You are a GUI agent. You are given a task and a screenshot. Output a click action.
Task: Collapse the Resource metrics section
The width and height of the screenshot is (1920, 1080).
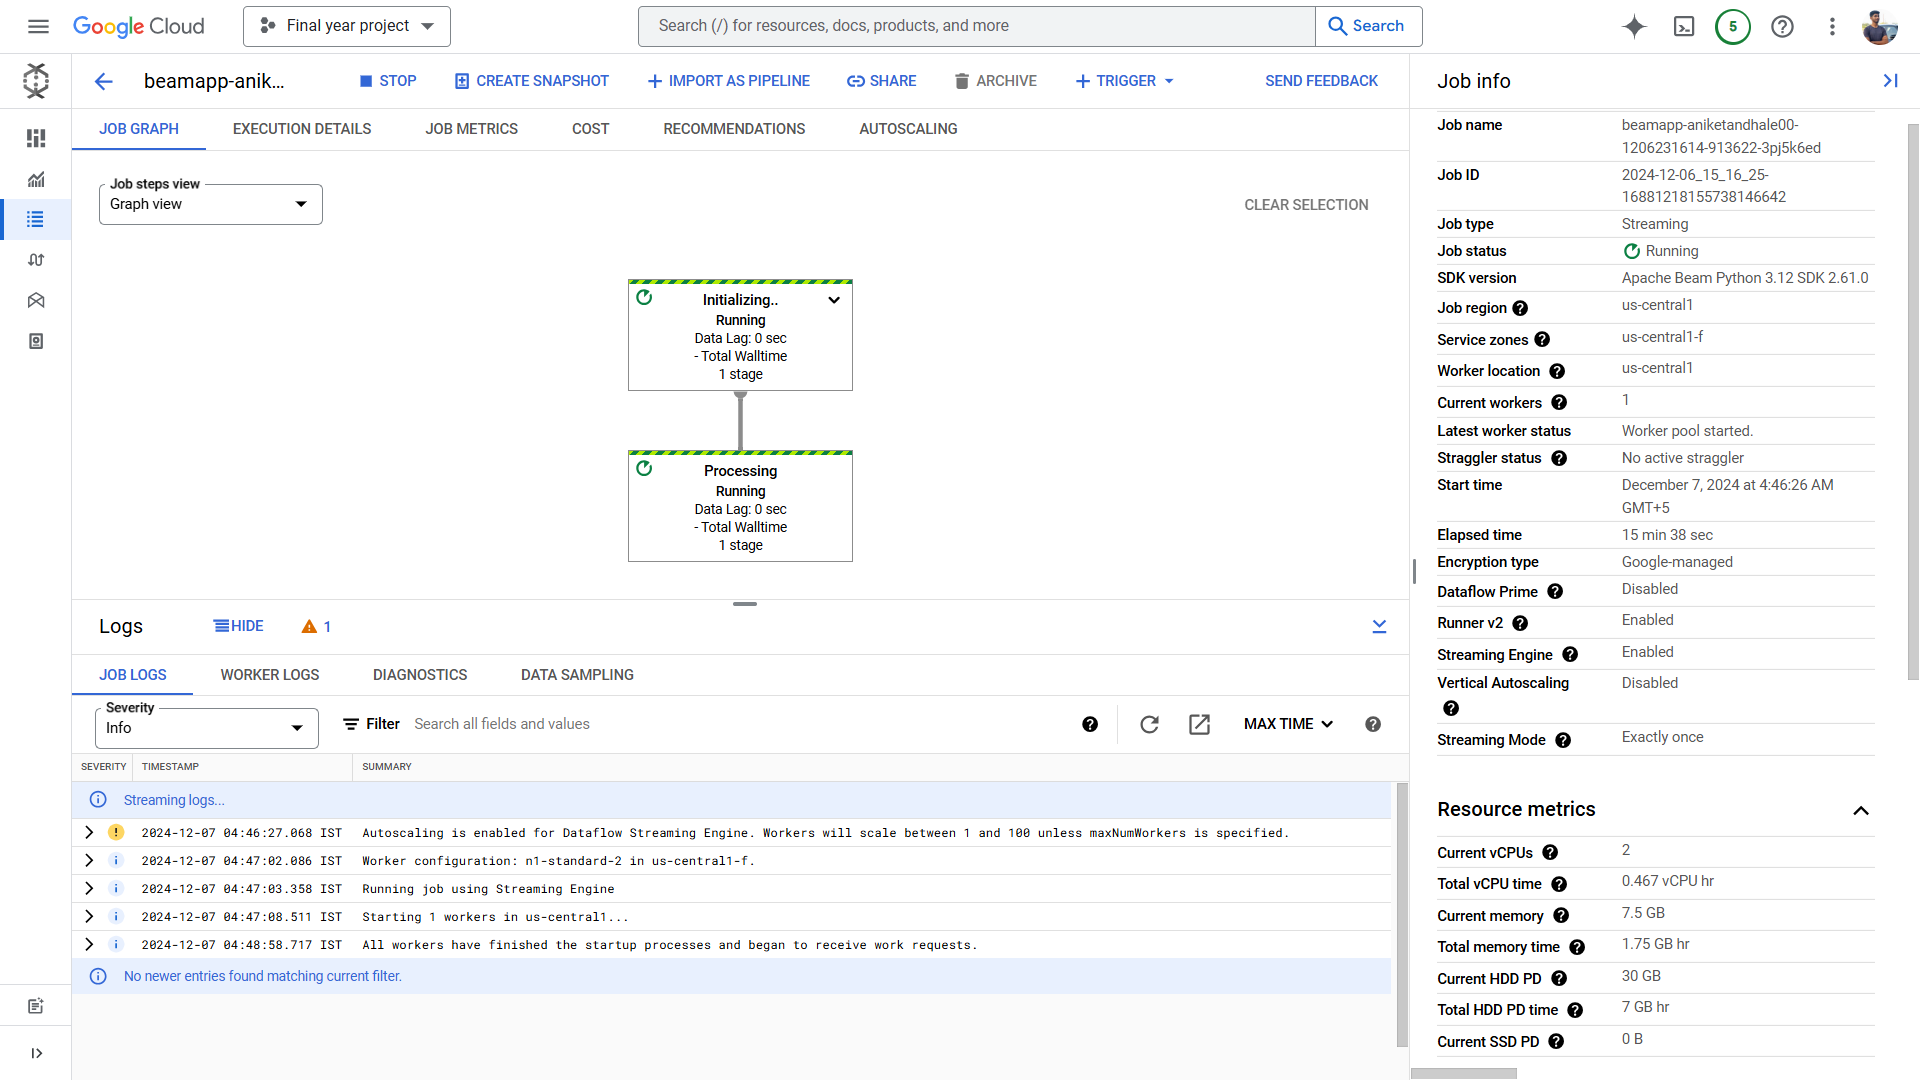1860,810
